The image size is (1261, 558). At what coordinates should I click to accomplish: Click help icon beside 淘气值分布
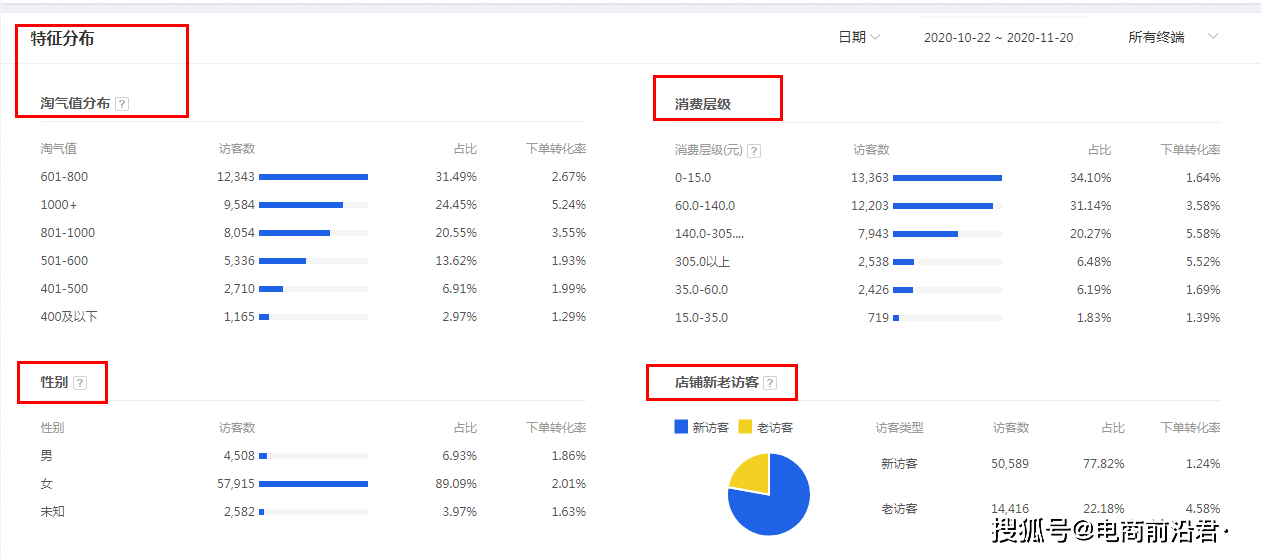pos(122,103)
